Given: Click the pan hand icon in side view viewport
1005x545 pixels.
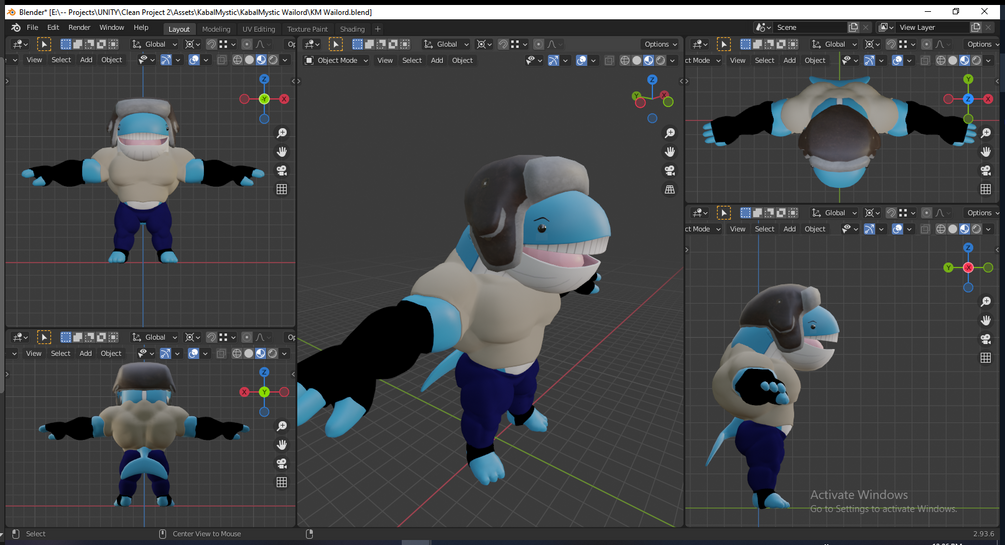Looking at the screenshot, I should coord(986,321).
